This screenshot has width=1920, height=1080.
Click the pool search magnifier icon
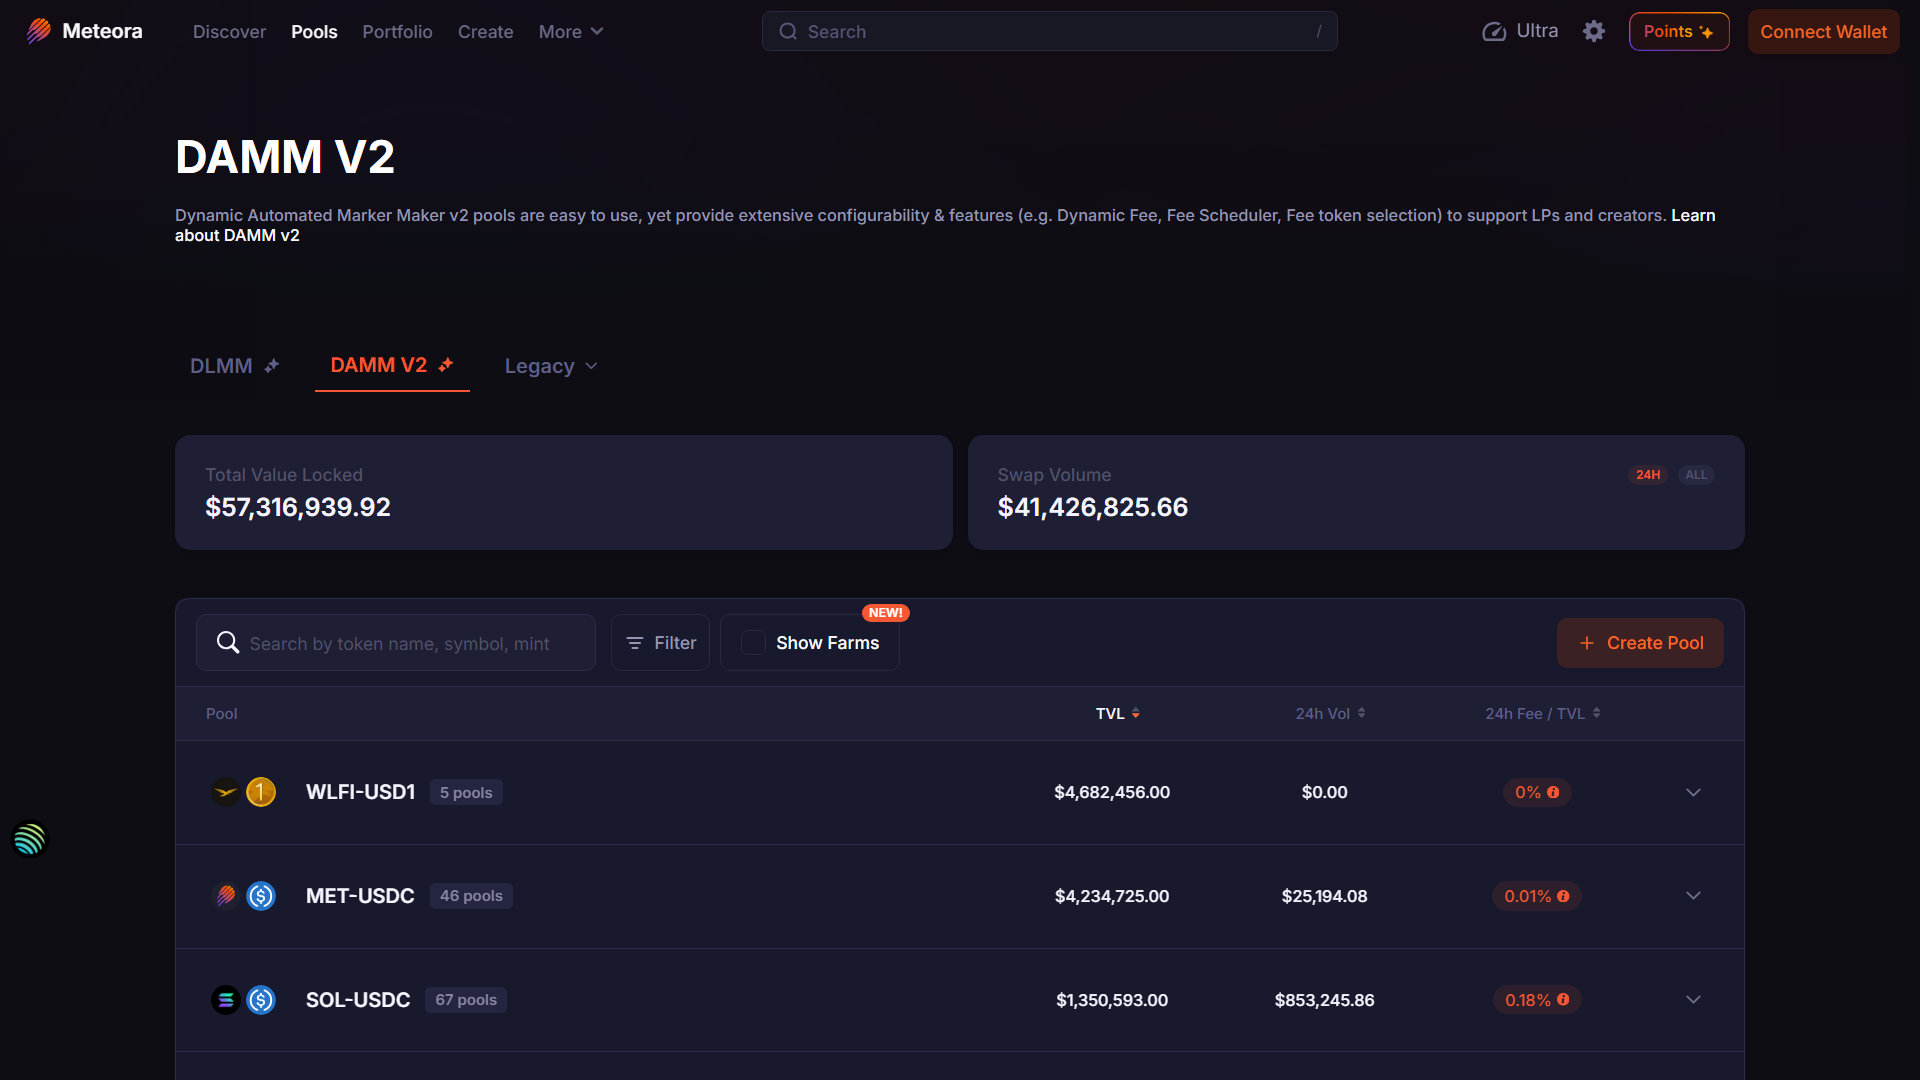click(x=228, y=643)
